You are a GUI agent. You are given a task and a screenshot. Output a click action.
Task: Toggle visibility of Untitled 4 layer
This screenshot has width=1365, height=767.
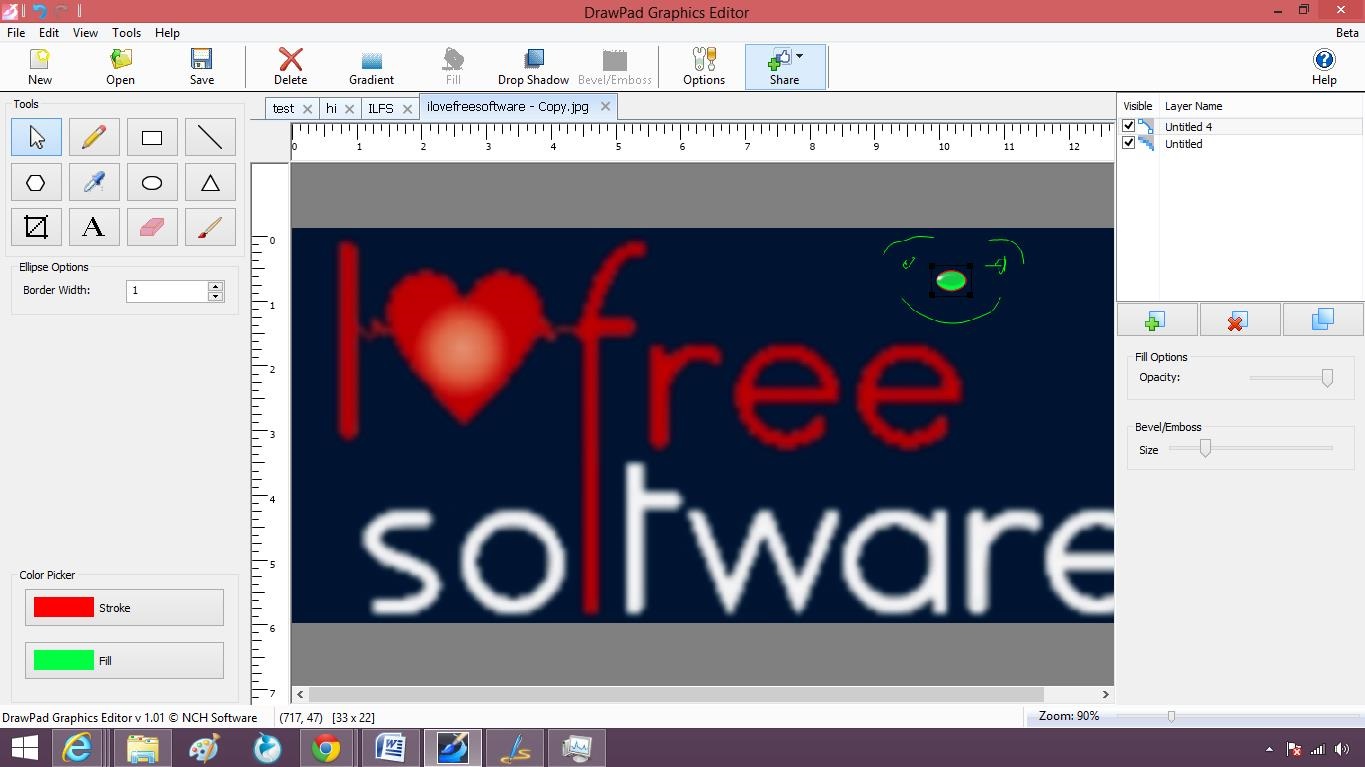point(1129,126)
